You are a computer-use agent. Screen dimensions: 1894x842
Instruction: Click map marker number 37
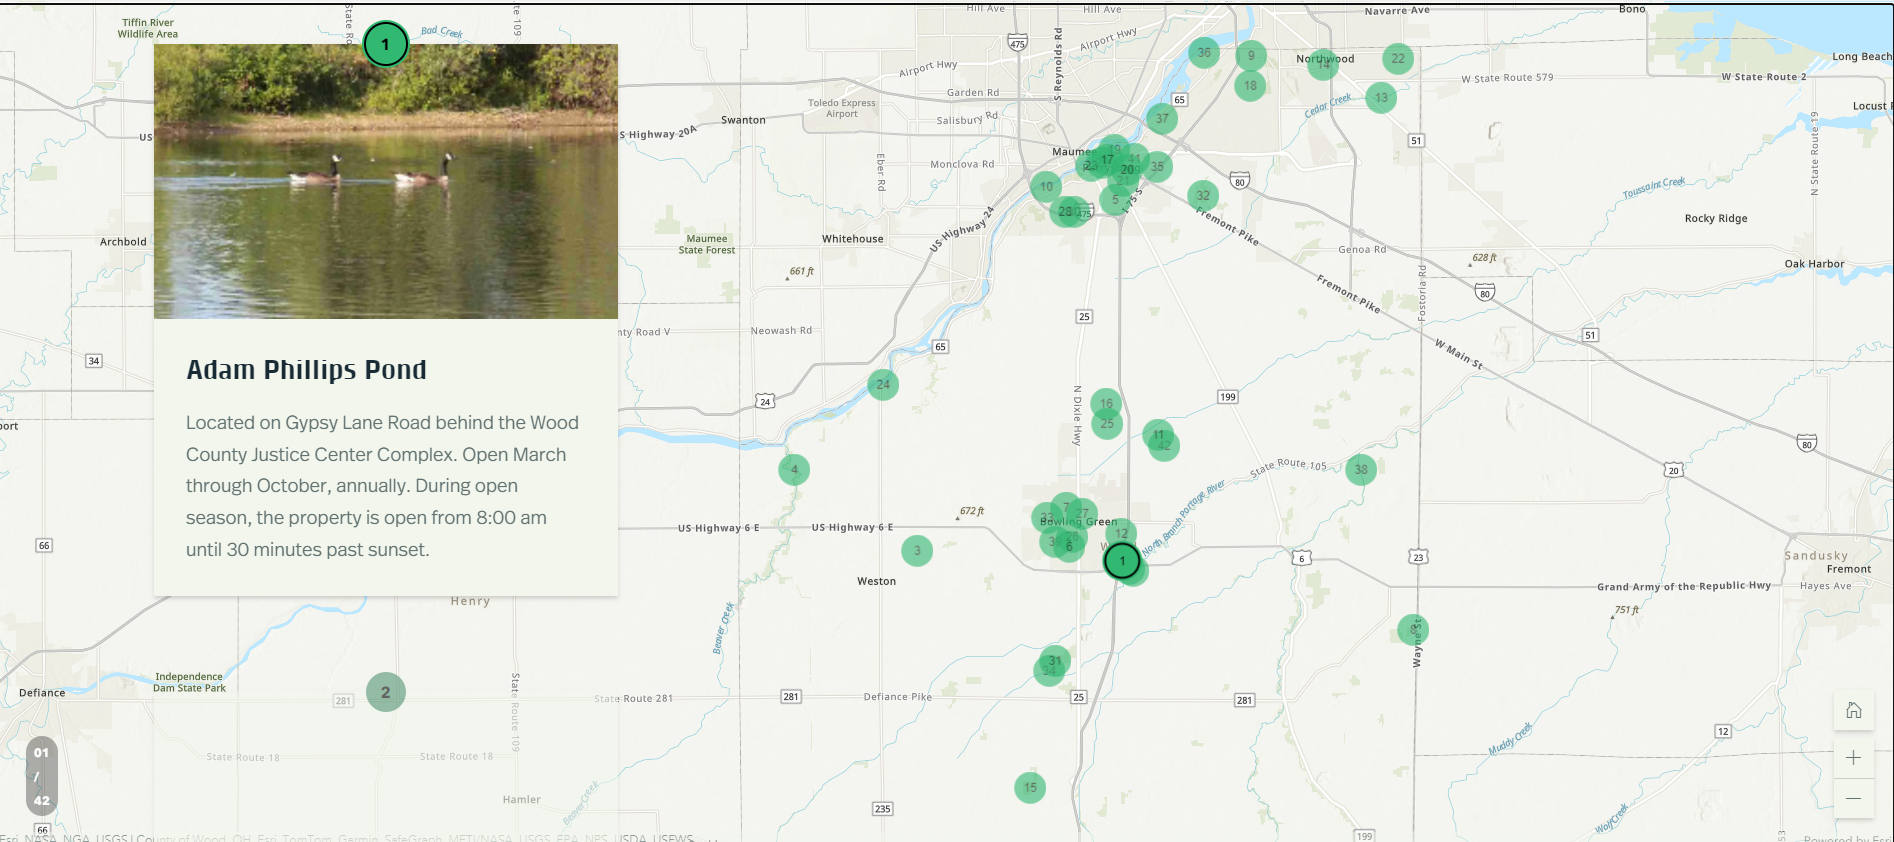pos(1162,119)
